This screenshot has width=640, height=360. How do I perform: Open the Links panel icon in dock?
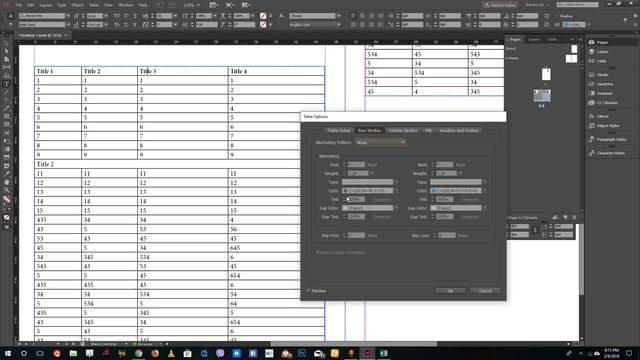pyautogui.click(x=591, y=61)
